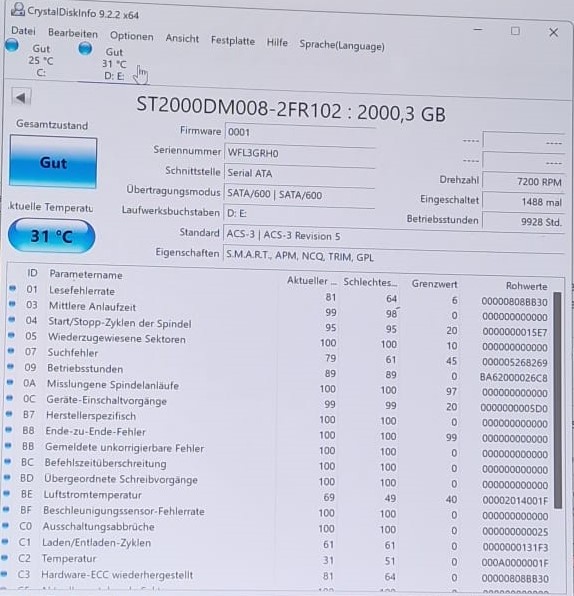Click status dot of Laden/Entladen-Zyklen row

pos(5,541)
